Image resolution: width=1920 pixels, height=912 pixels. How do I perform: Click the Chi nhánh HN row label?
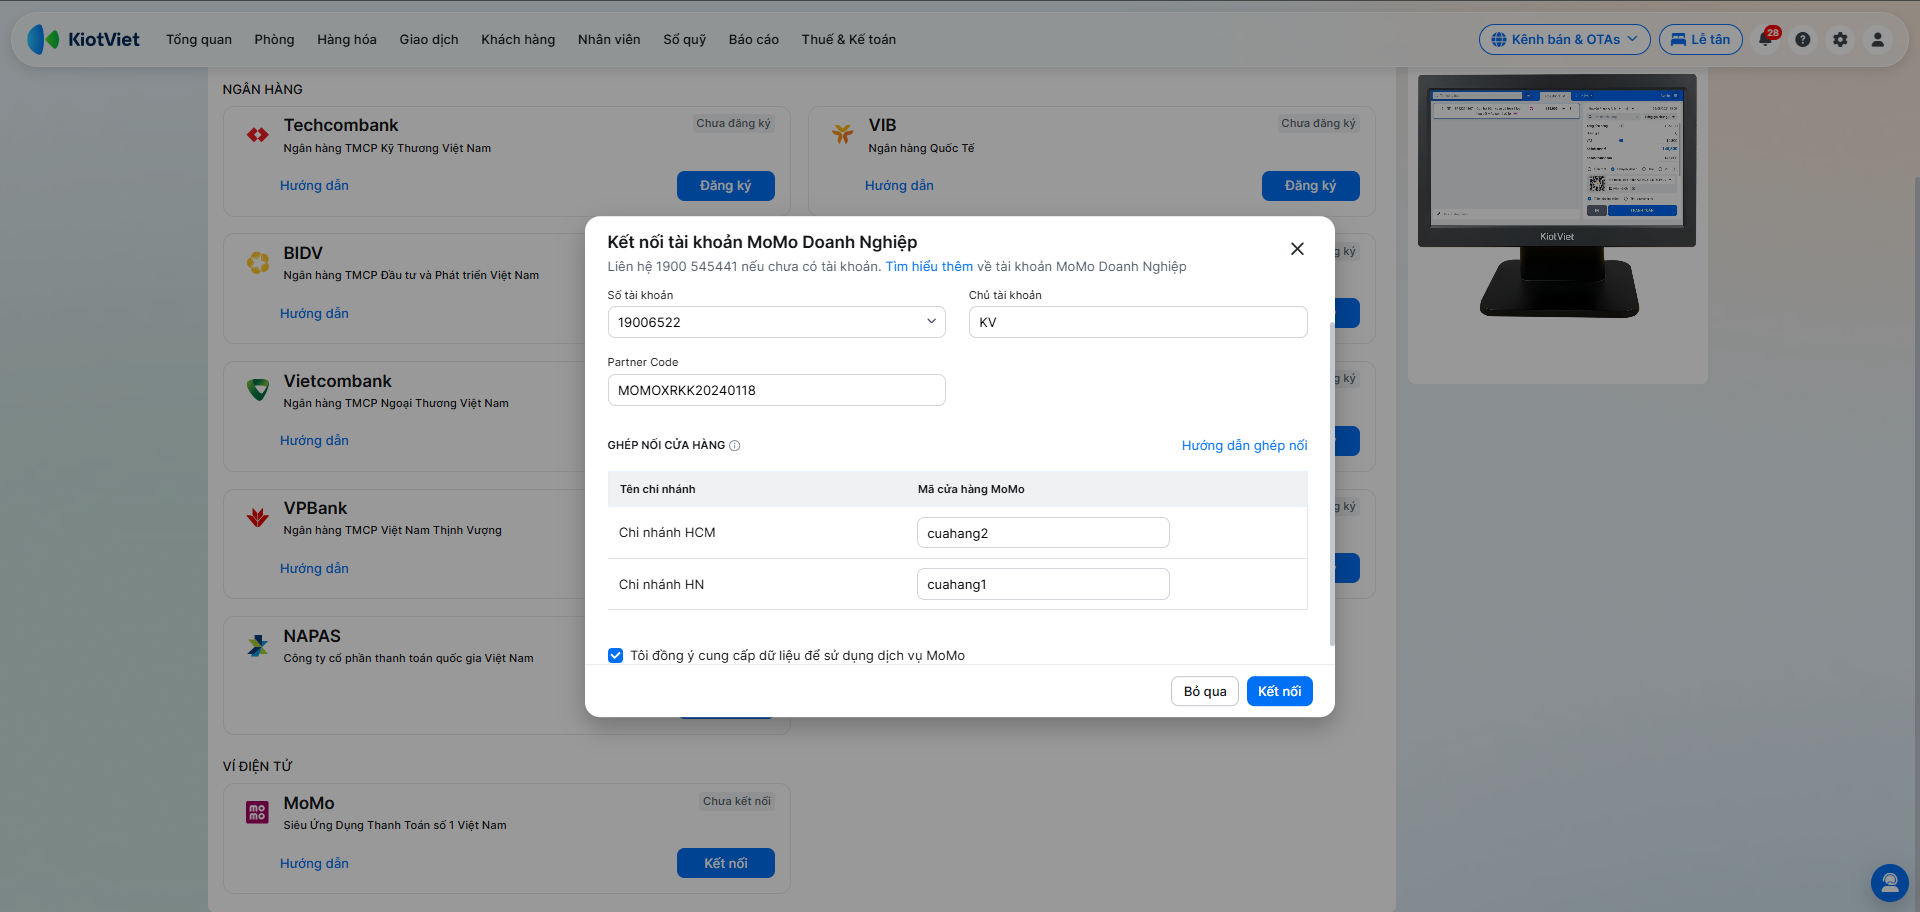(661, 585)
